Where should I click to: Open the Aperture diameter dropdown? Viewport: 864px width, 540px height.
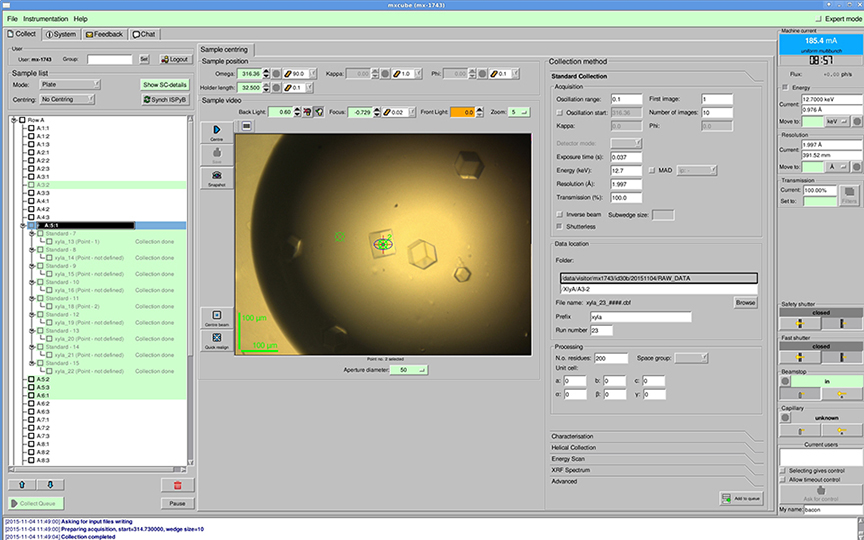tap(408, 370)
